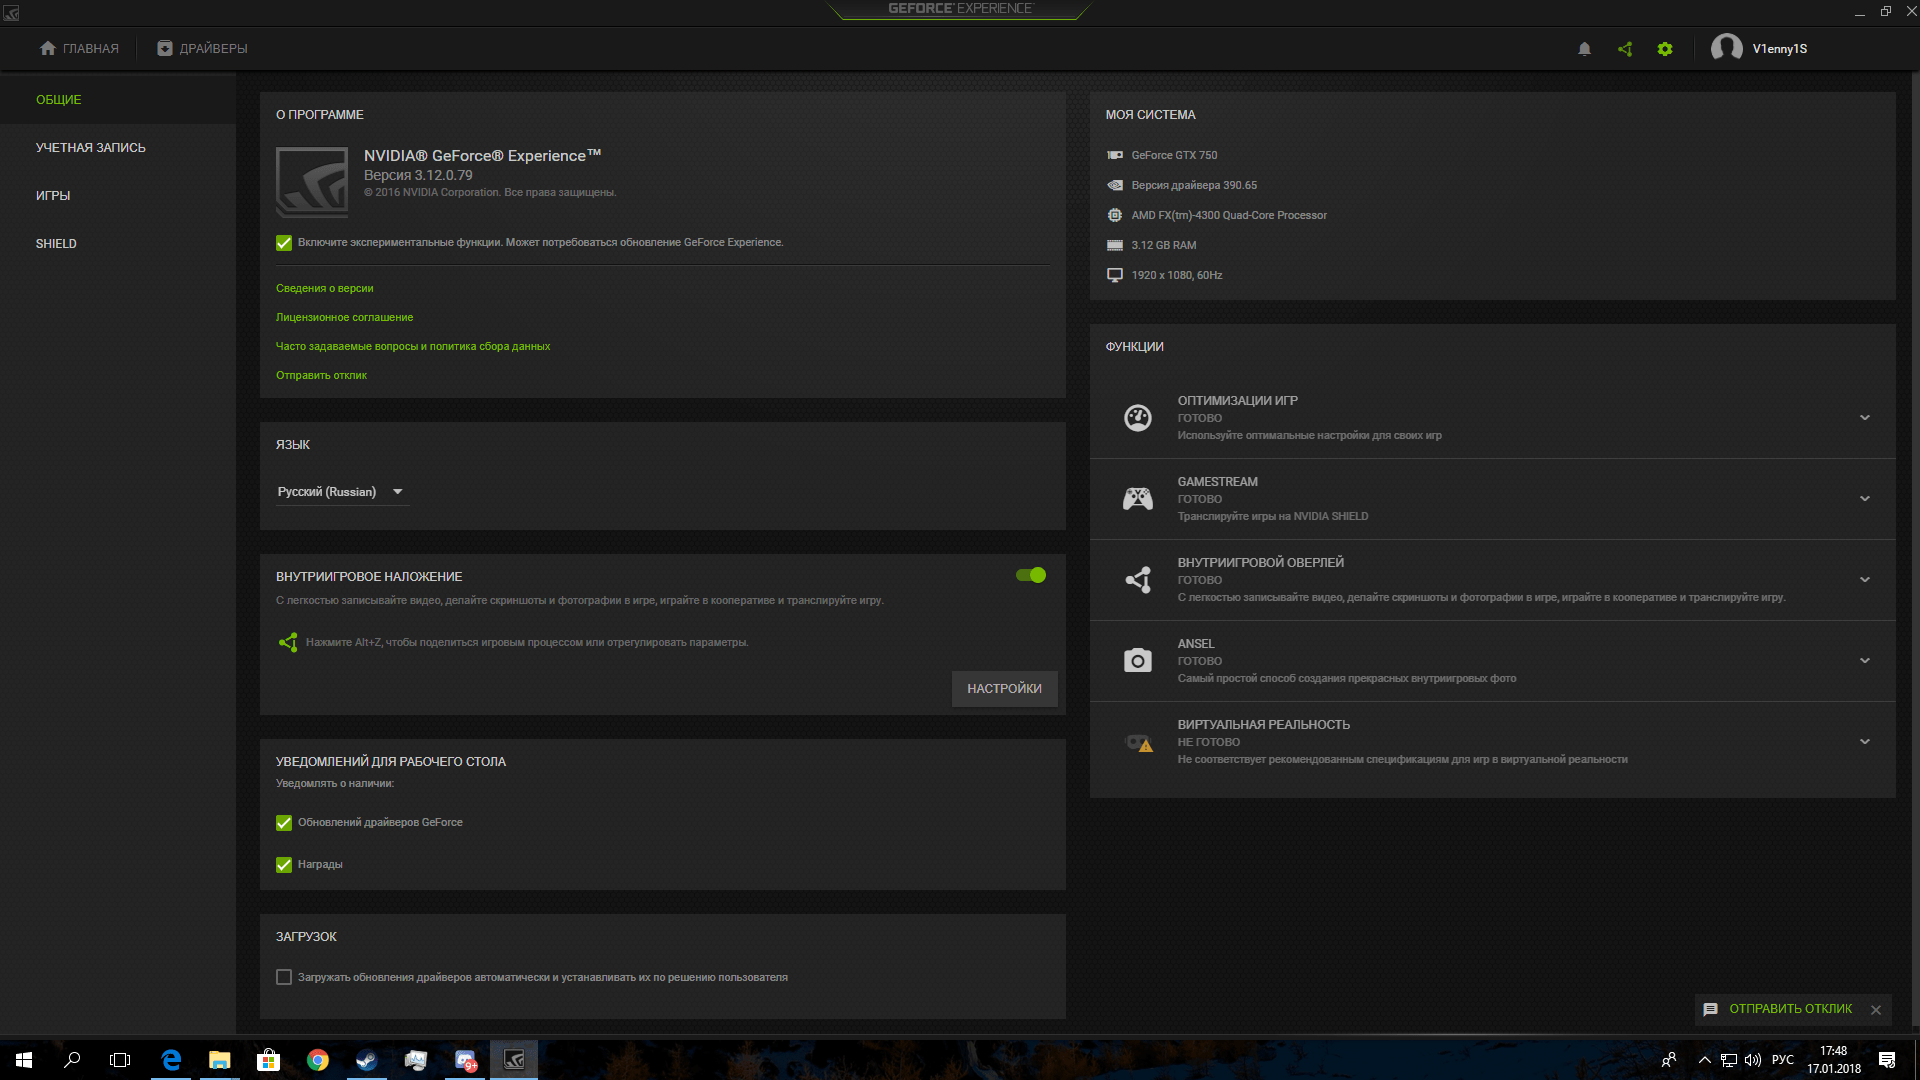Go to the ГЛАВНАЯ tab
Image resolution: width=1920 pixels, height=1080 pixels.
click(79, 49)
